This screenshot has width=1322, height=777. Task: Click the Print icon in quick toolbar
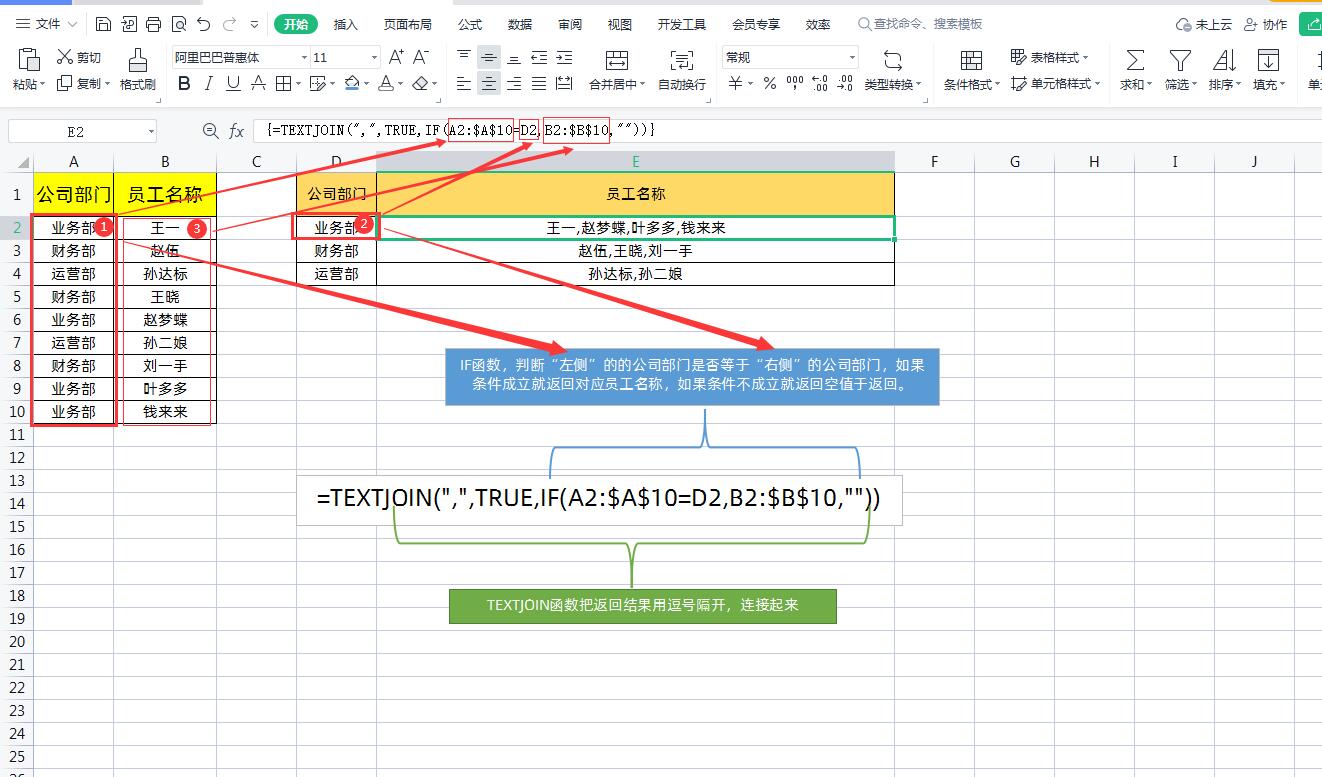tap(154, 24)
